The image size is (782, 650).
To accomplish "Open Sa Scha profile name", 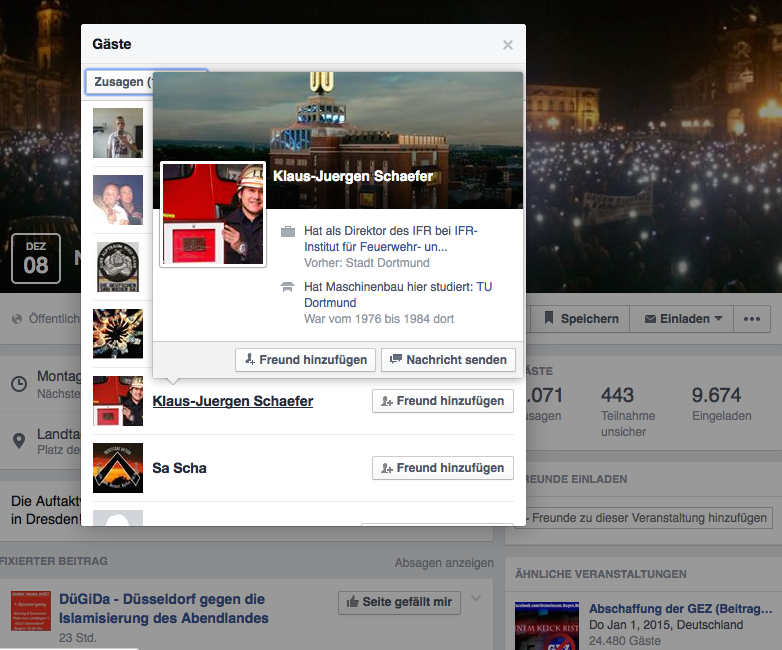I will coord(180,468).
